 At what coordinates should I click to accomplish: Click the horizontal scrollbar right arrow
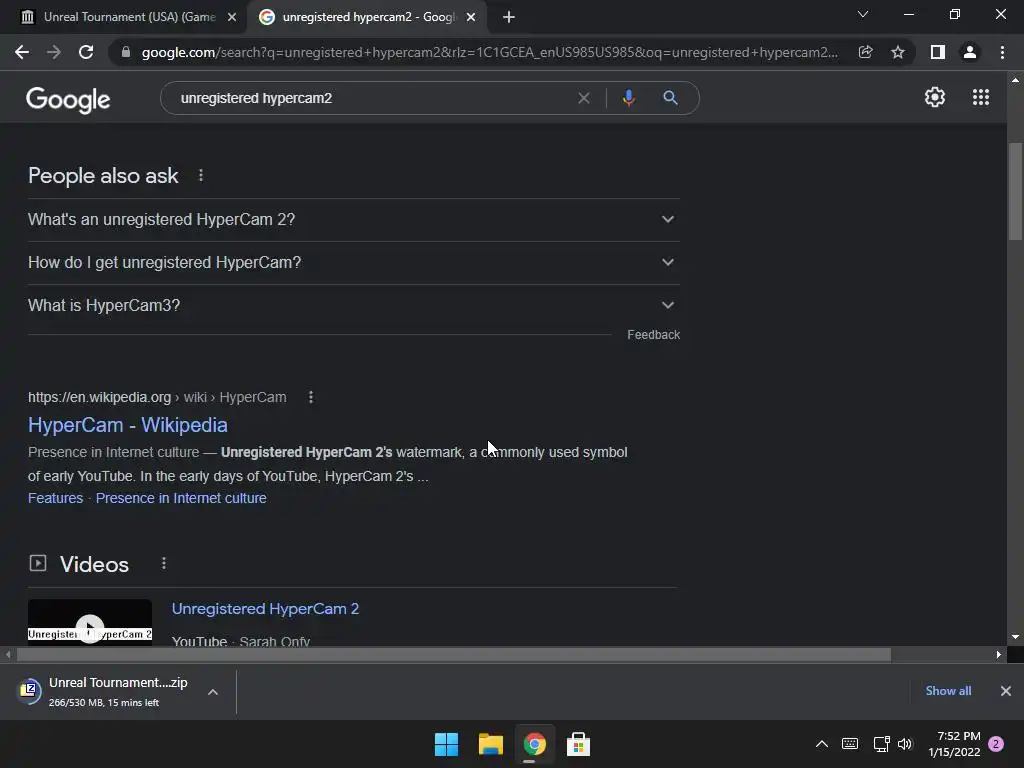click(998, 654)
